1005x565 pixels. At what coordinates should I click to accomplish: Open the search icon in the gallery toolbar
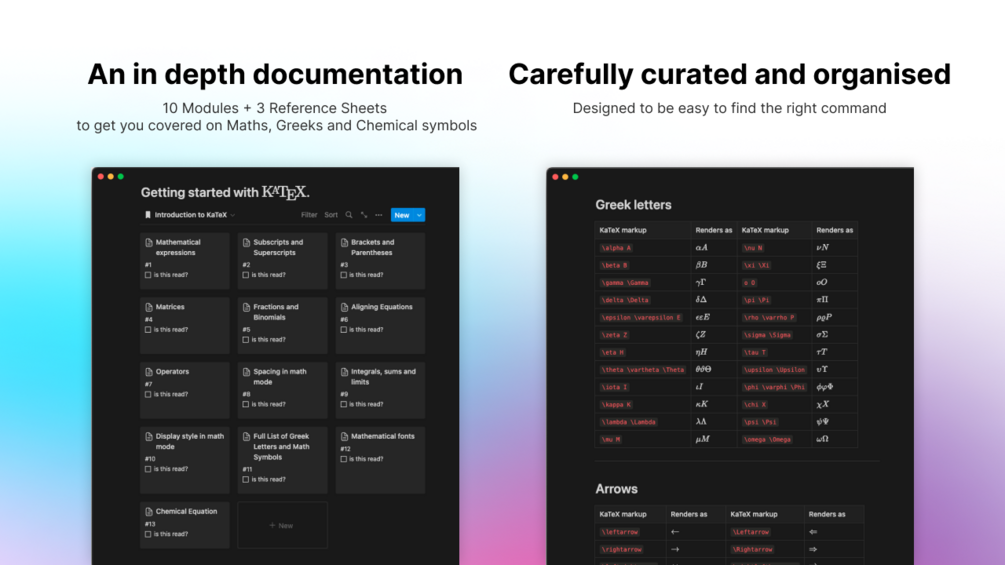(x=349, y=215)
